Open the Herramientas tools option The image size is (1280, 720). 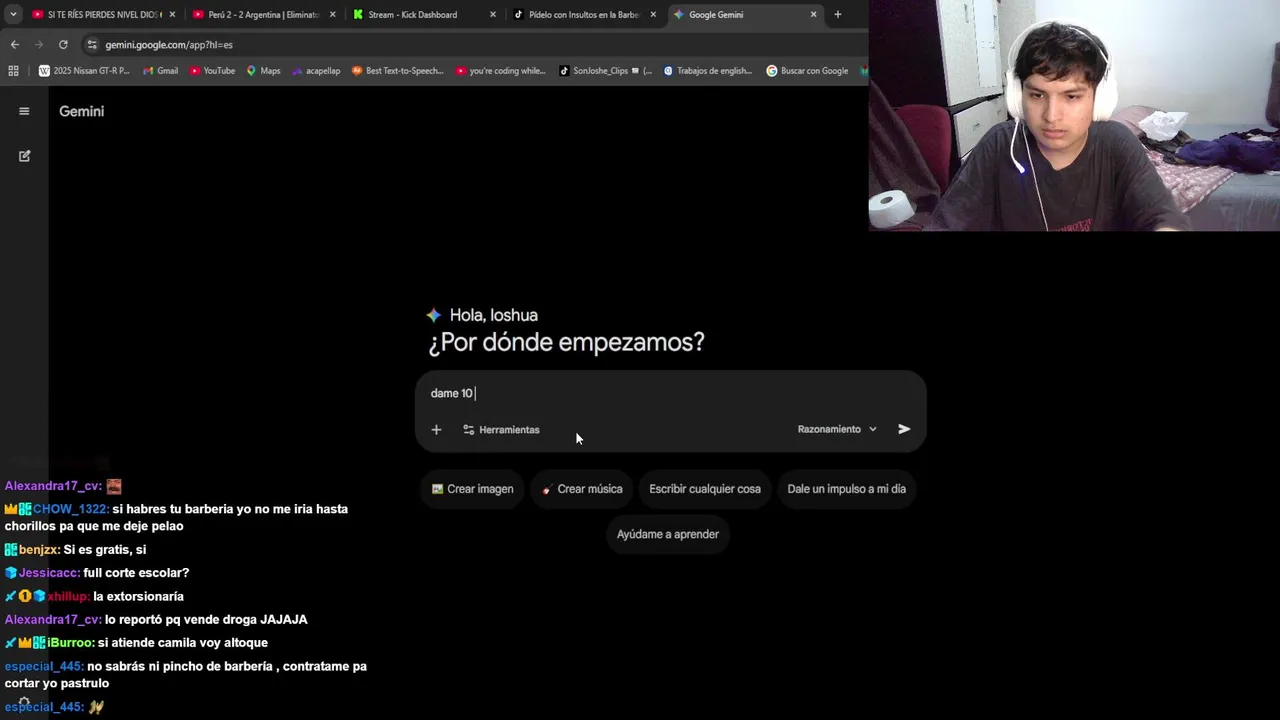501,430
